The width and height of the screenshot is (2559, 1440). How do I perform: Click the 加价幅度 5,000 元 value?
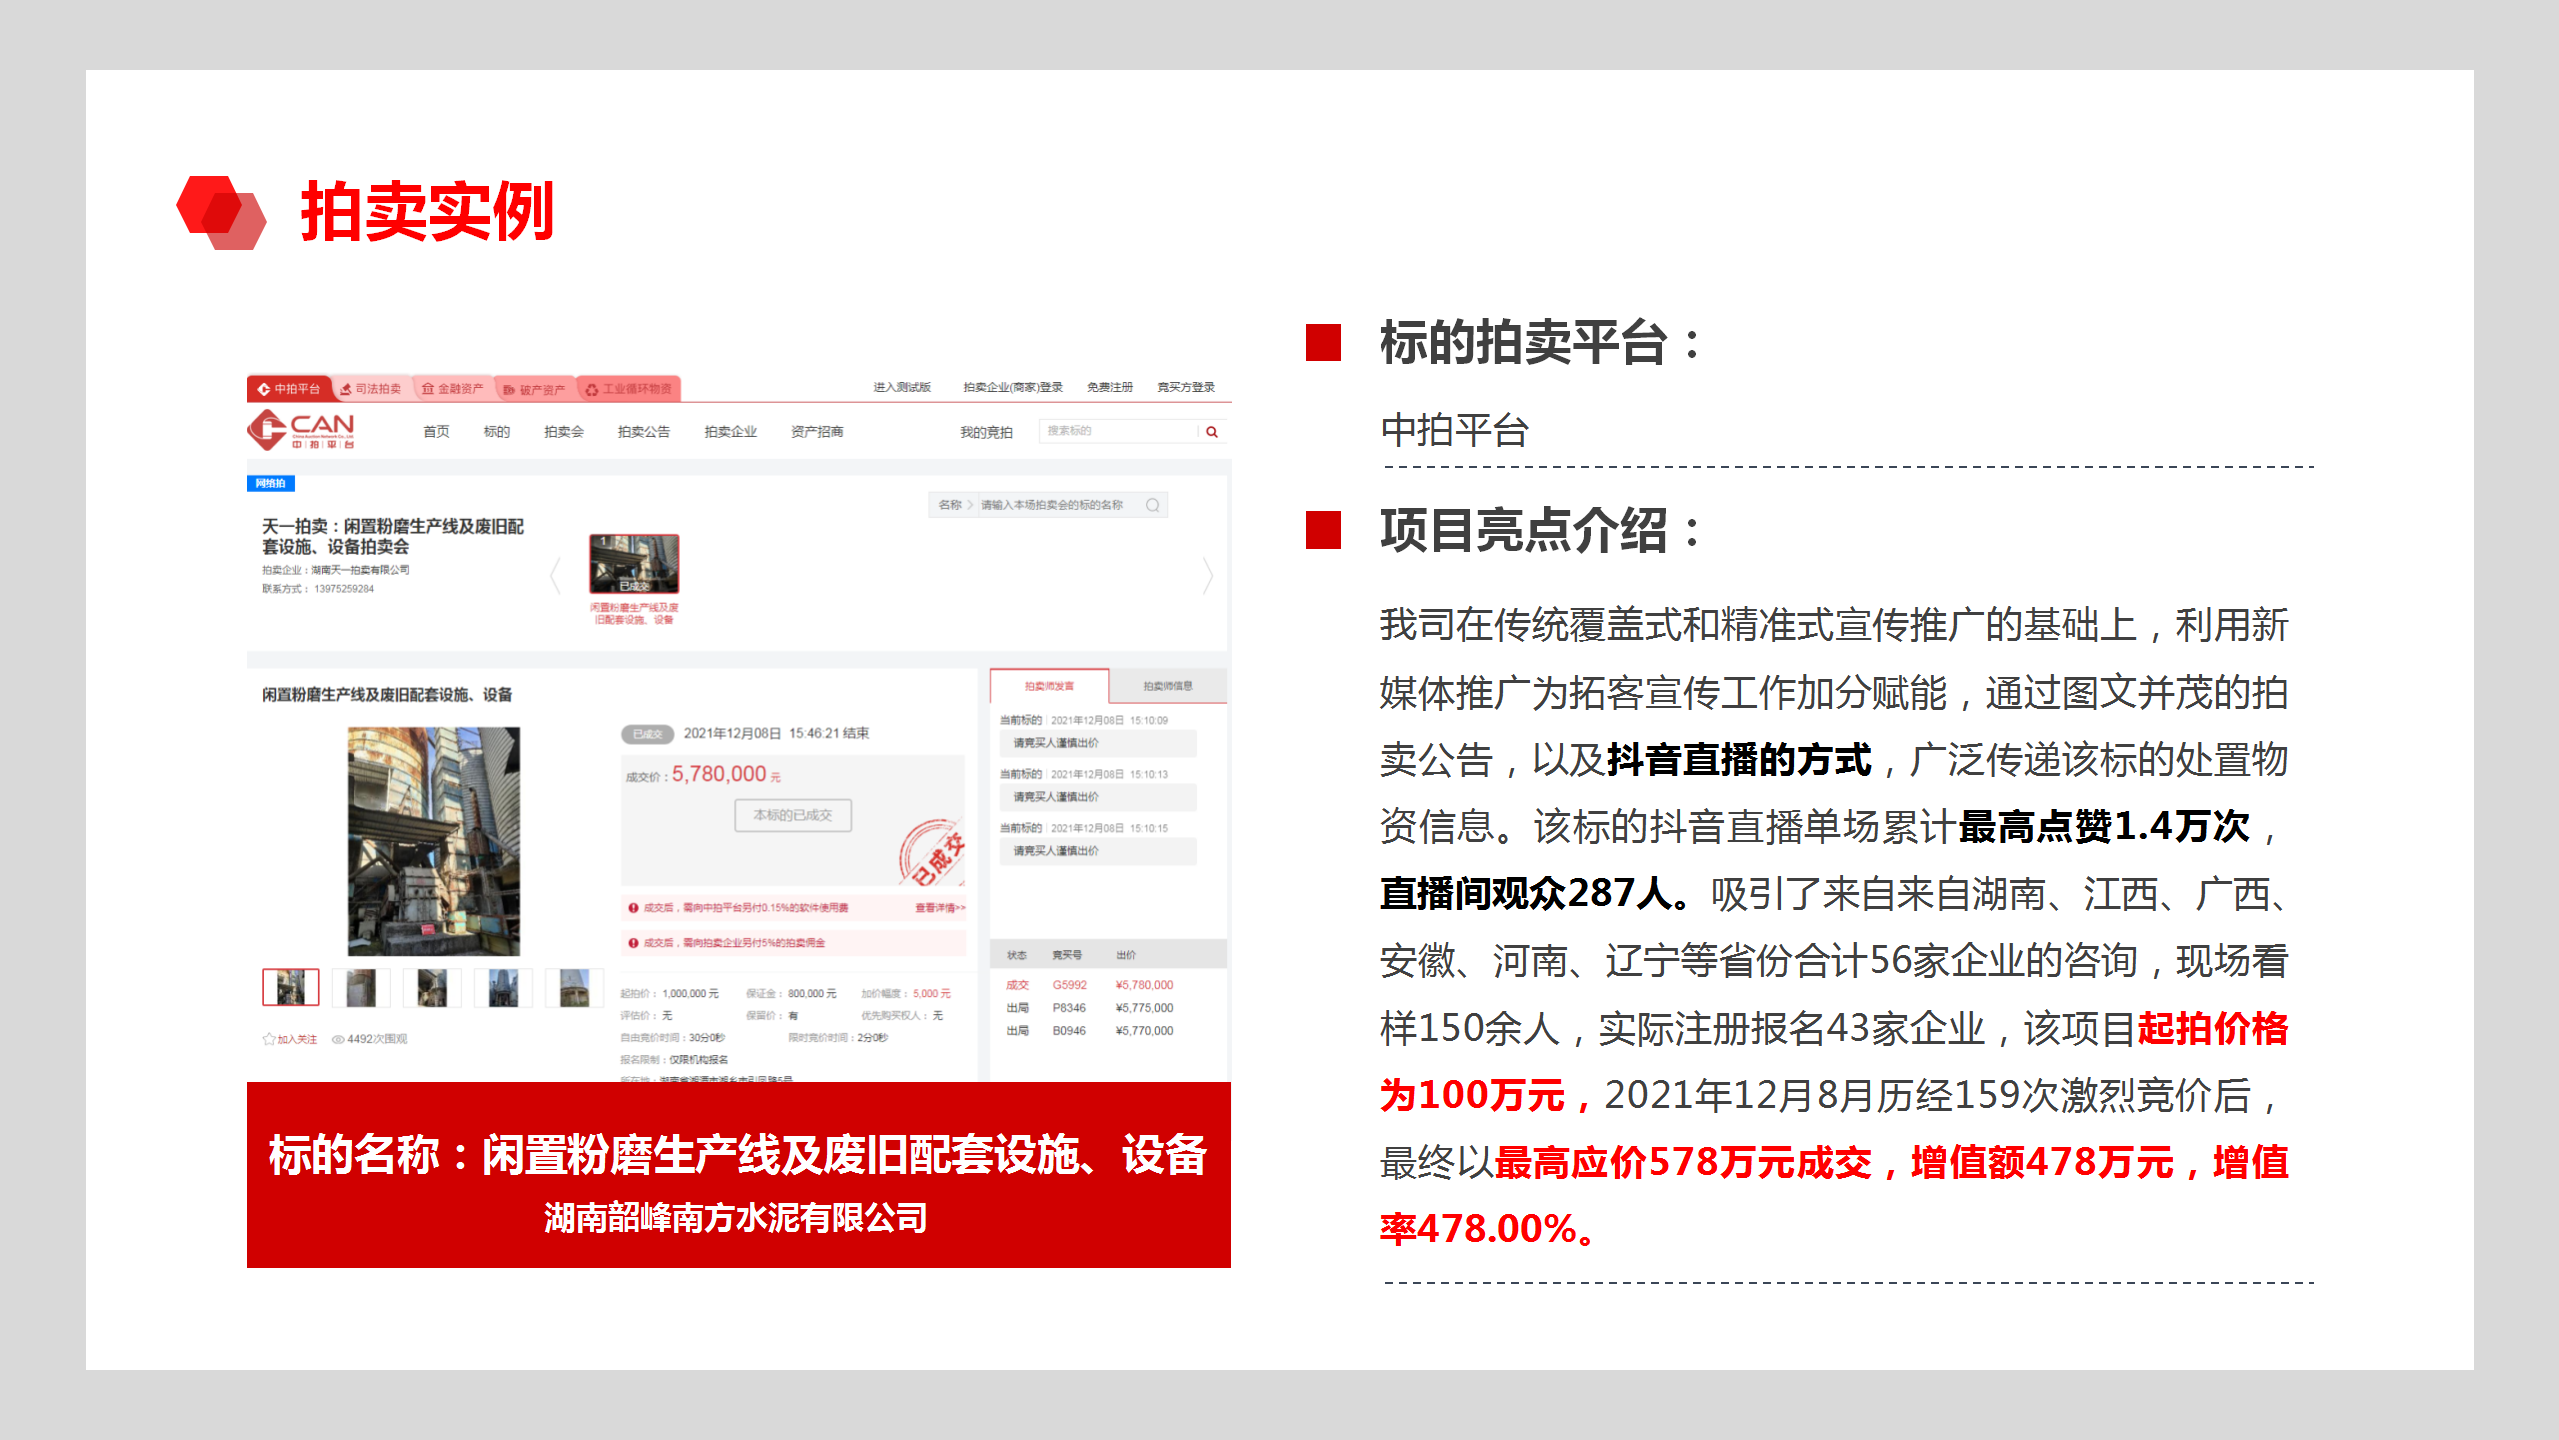932,994
